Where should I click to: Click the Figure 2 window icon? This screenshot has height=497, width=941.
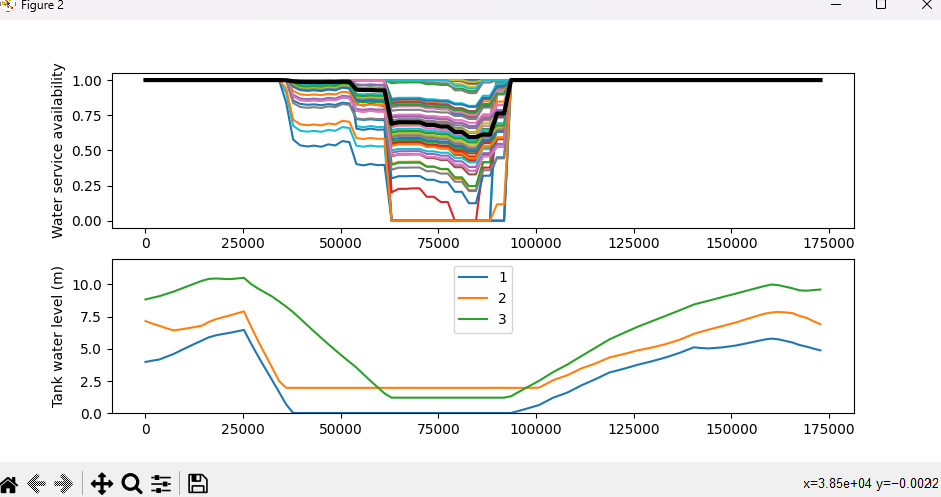click(8, 5)
